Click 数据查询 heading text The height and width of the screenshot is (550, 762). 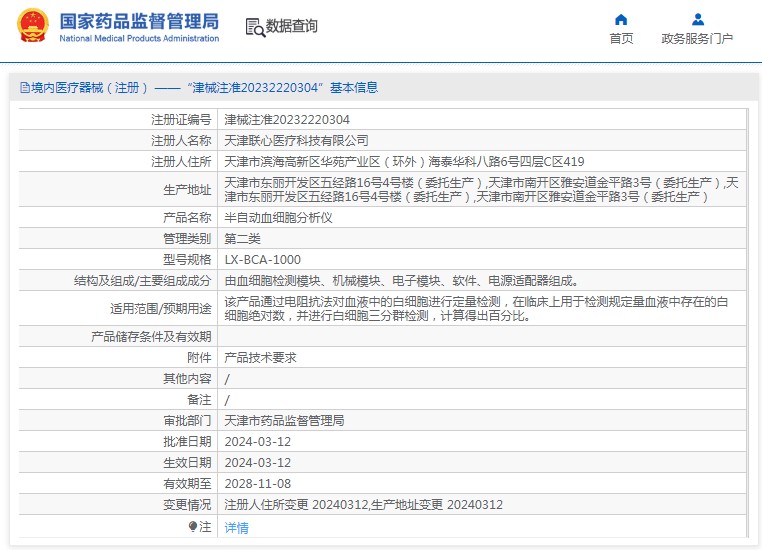pyautogui.click(x=292, y=26)
